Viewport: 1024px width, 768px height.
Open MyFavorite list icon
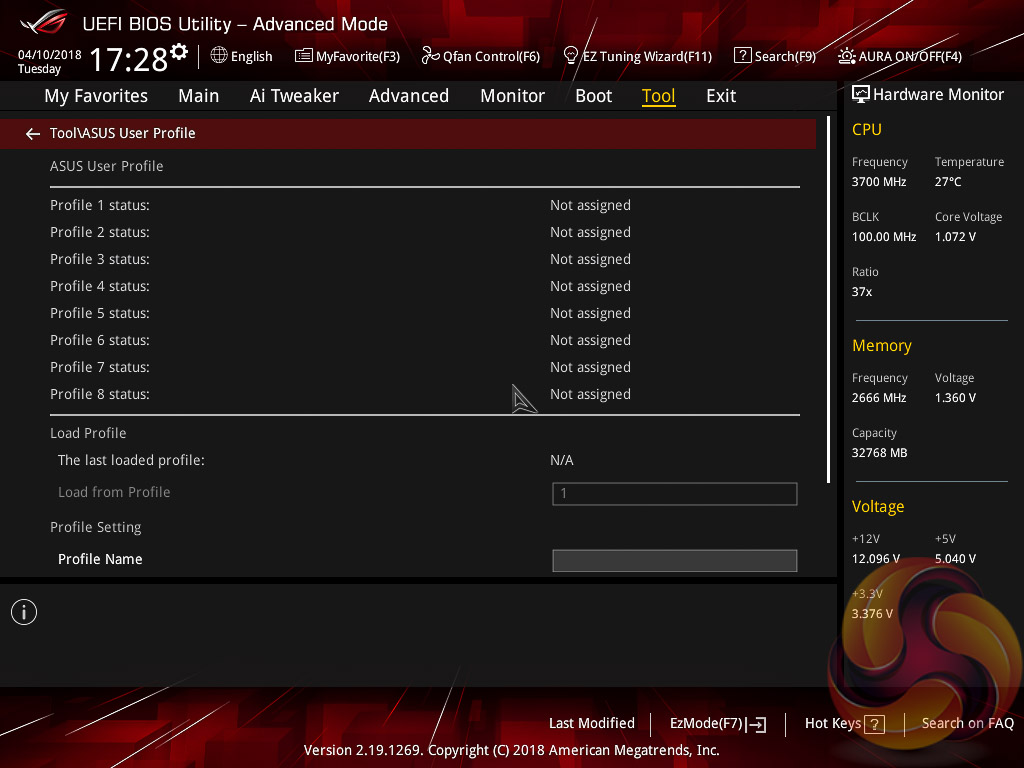(x=304, y=56)
